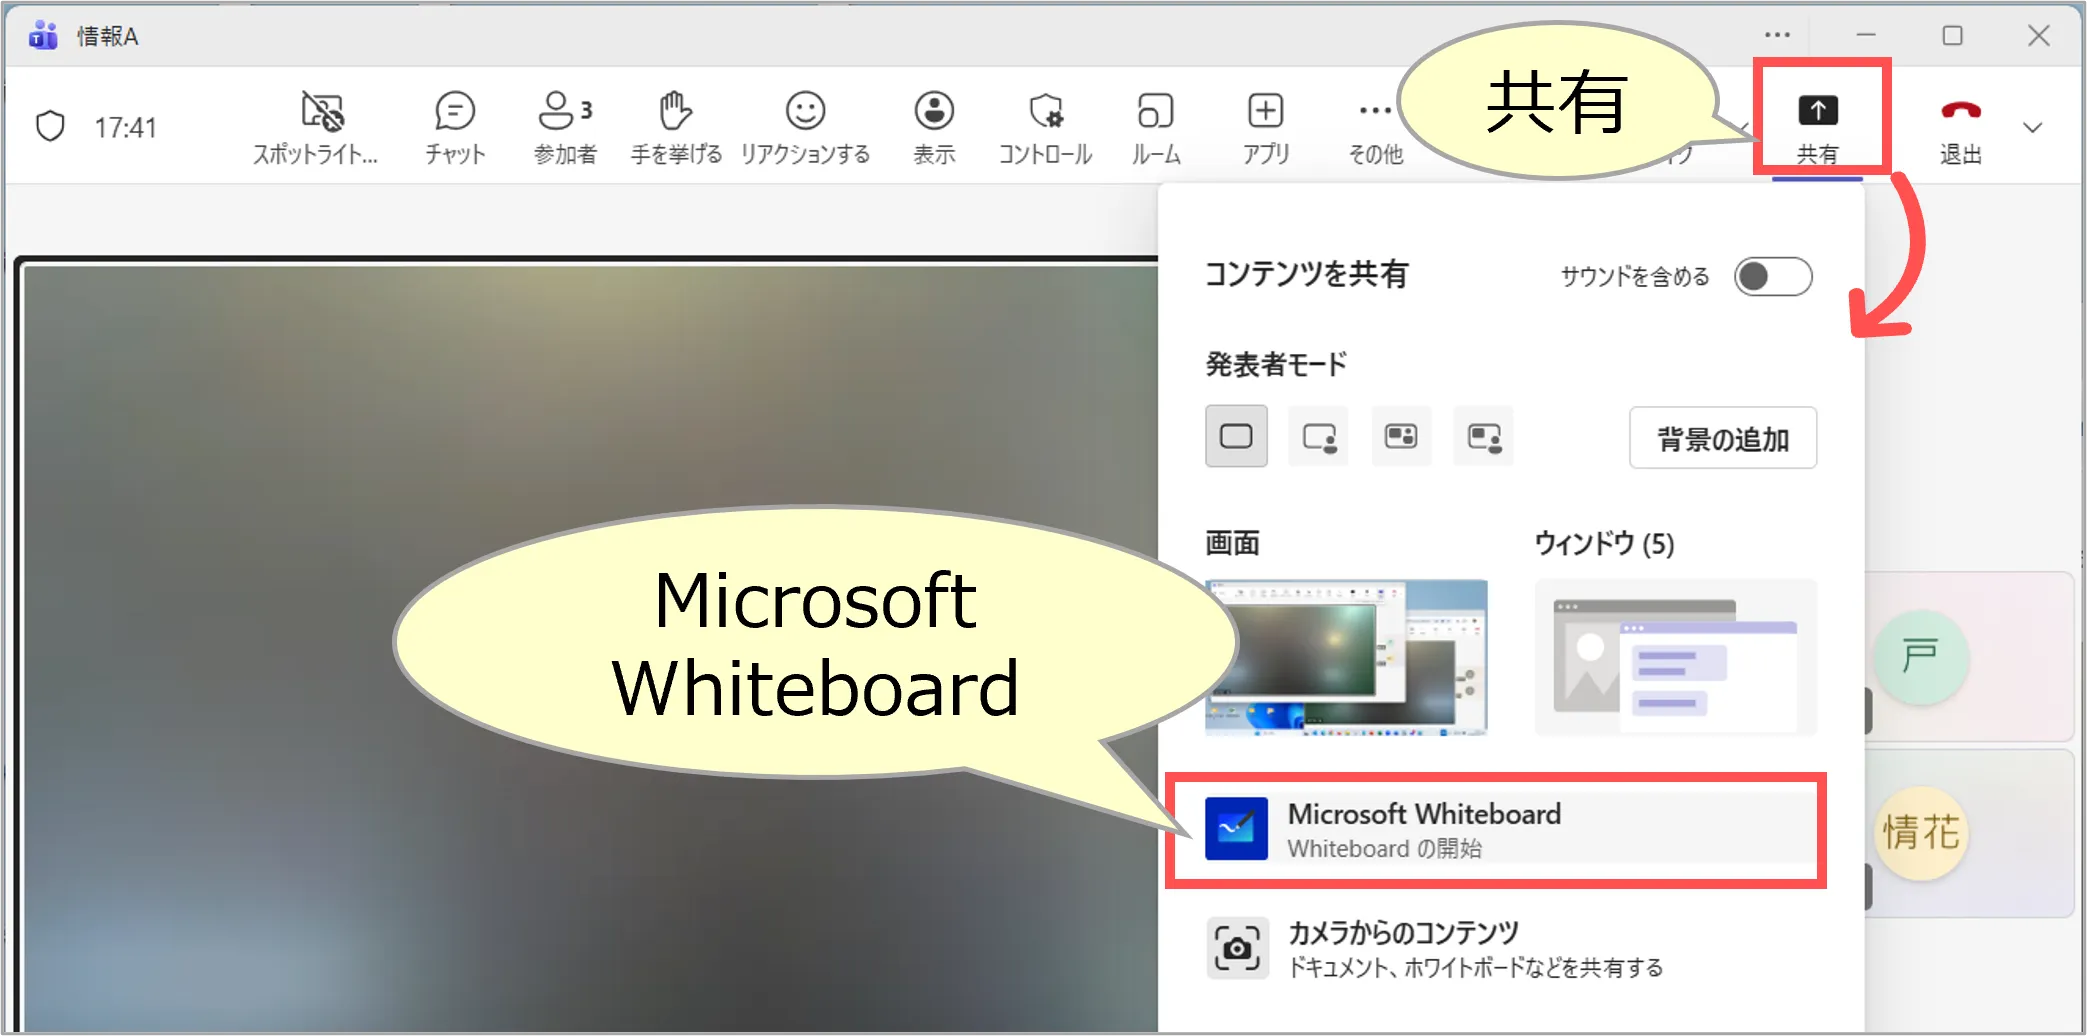Select content-only presenter mode
This screenshot has height=1036, width=2087.
(1236, 437)
